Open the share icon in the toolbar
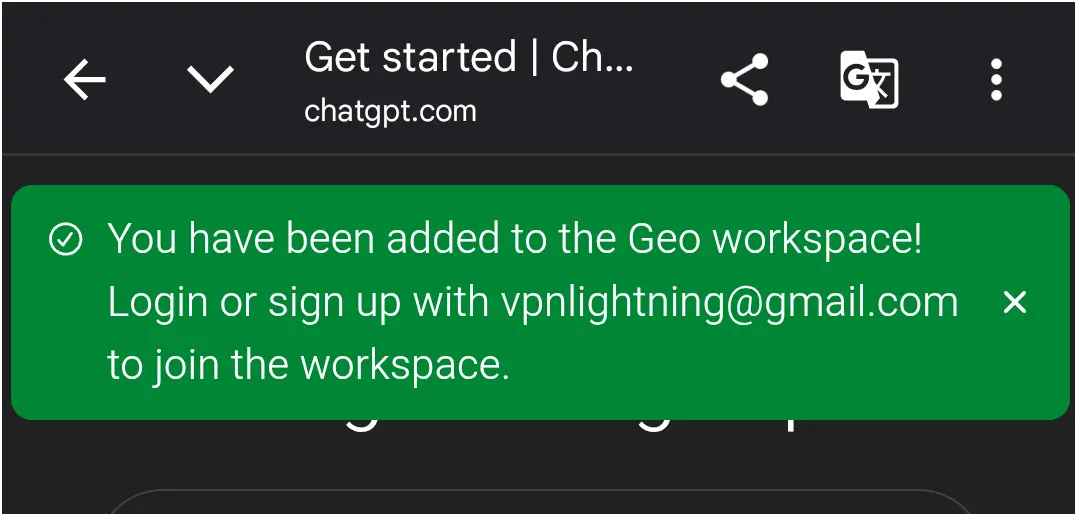This screenshot has width=1077, height=516. (745, 80)
